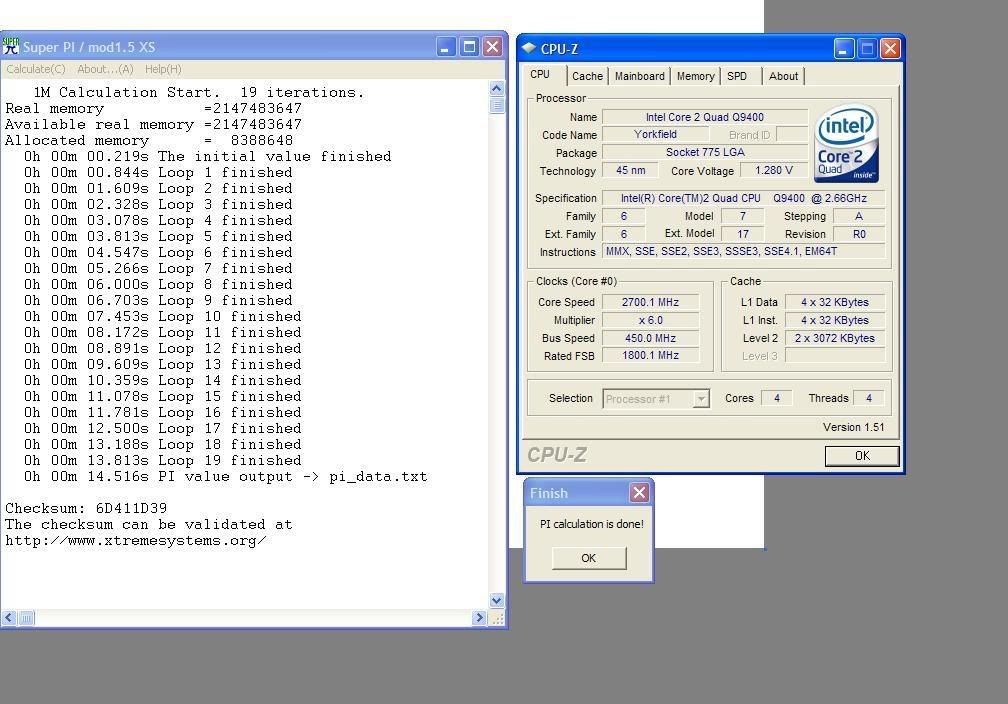This screenshot has width=1008, height=704.
Task: Click the Package Socket 775 LGA field
Action: coord(705,152)
